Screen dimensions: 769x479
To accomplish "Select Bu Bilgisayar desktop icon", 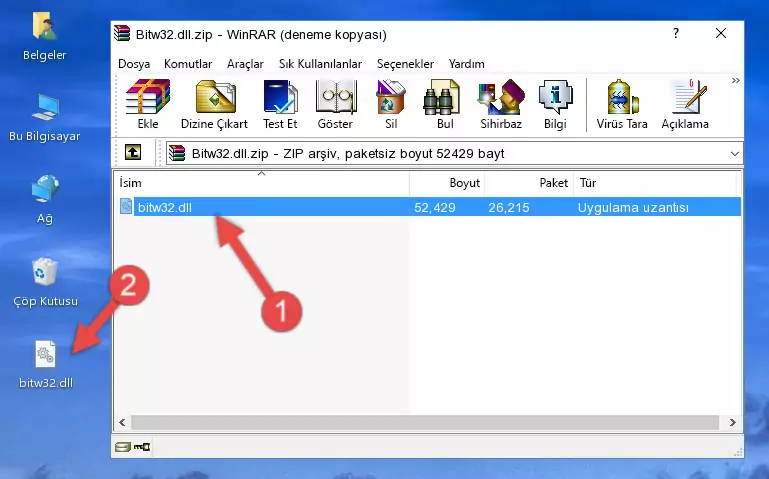I will [45, 117].
